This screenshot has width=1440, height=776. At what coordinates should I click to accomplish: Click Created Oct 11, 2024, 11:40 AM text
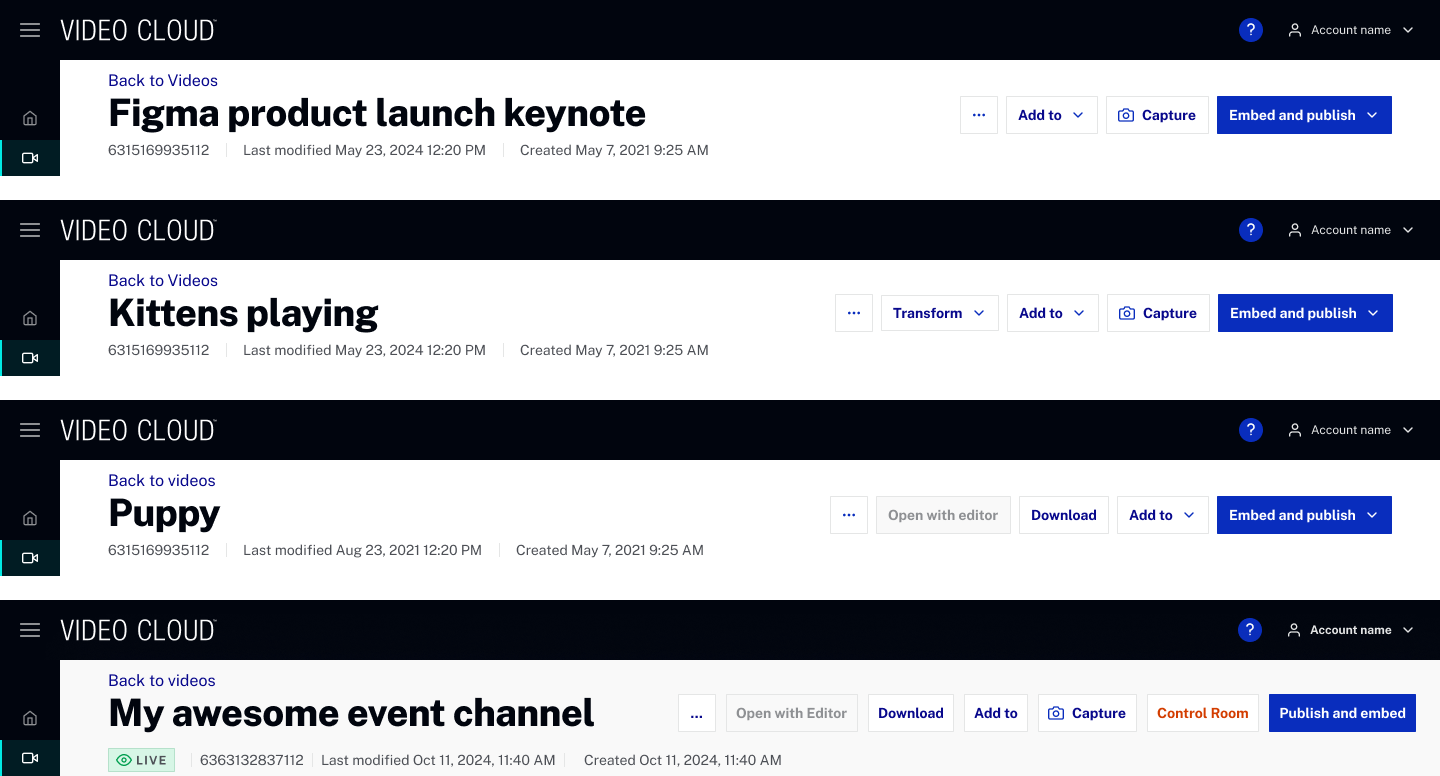(682, 760)
